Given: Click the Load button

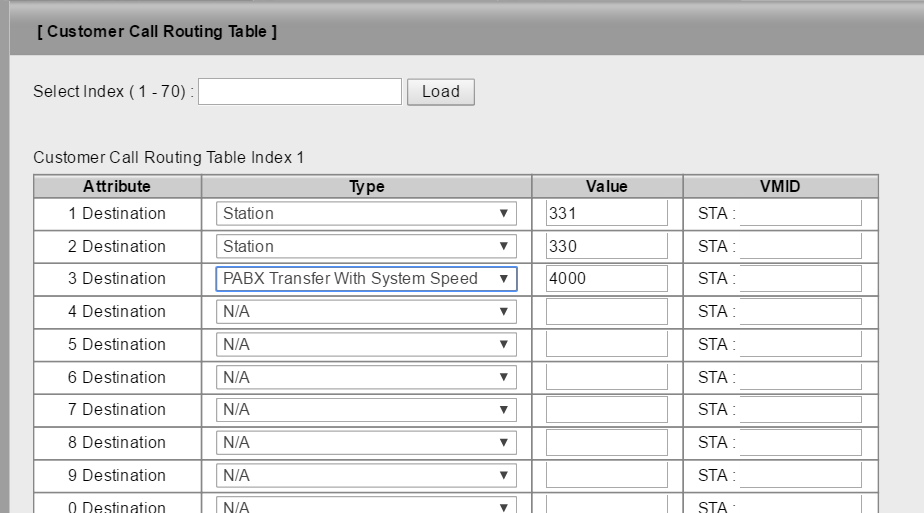Looking at the screenshot, I should click(x=440, y=92).
